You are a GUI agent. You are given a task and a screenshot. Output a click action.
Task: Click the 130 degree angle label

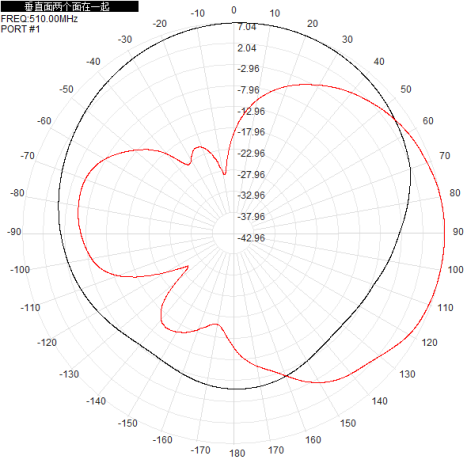click(407, 374)
